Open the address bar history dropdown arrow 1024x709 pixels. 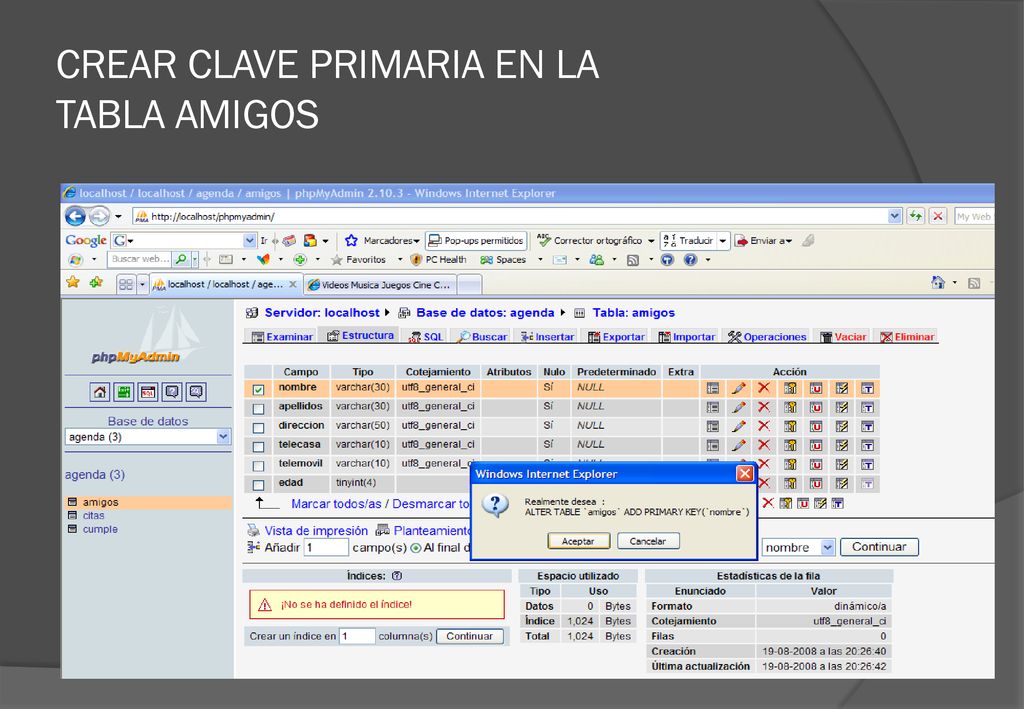[895, 216]
